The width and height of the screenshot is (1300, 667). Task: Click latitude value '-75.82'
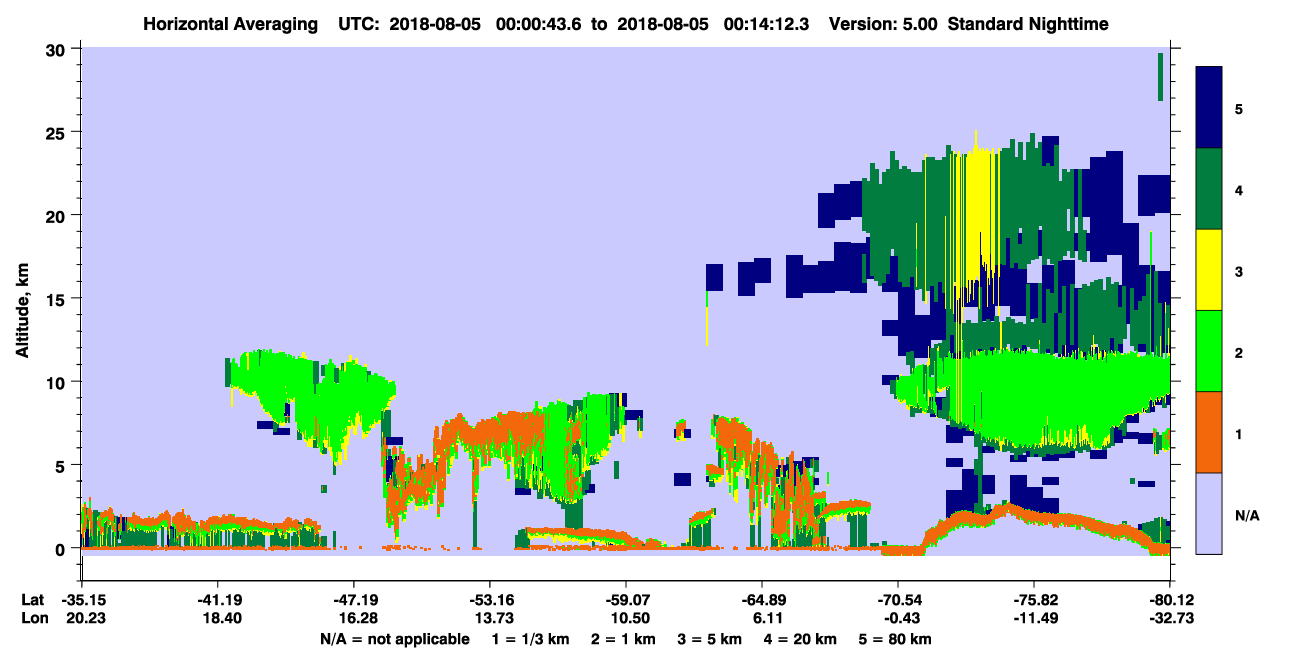click(x=1034, y=600)
